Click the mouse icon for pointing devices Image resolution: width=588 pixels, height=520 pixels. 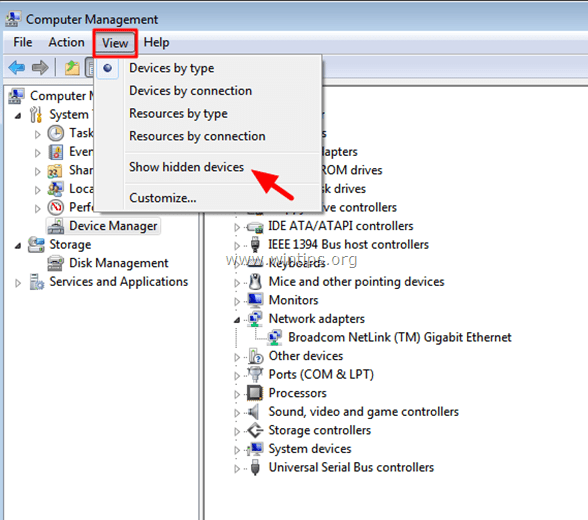click(x=255, y=282)
